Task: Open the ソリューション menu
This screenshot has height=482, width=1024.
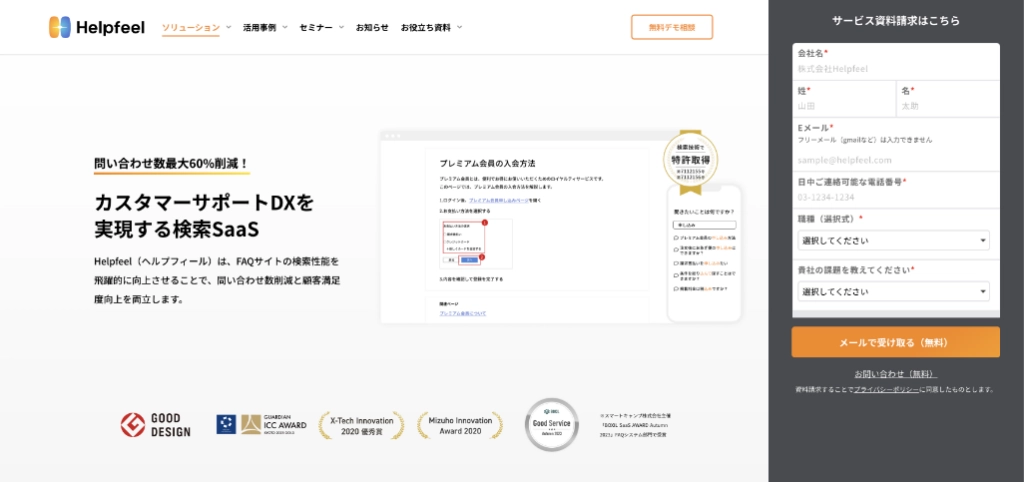Action: pyautogui.click(x=191, y=27)
